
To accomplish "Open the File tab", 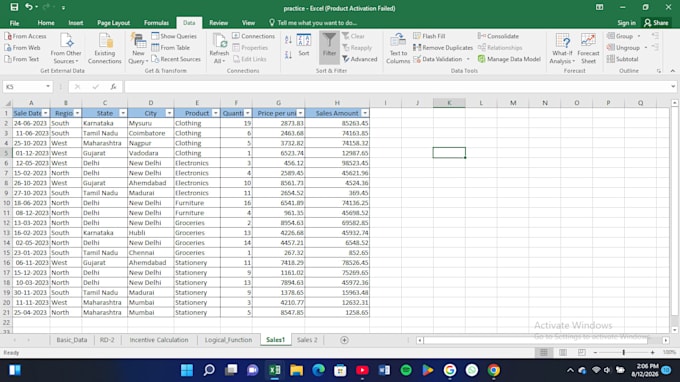I will click(x=14, y=23).
